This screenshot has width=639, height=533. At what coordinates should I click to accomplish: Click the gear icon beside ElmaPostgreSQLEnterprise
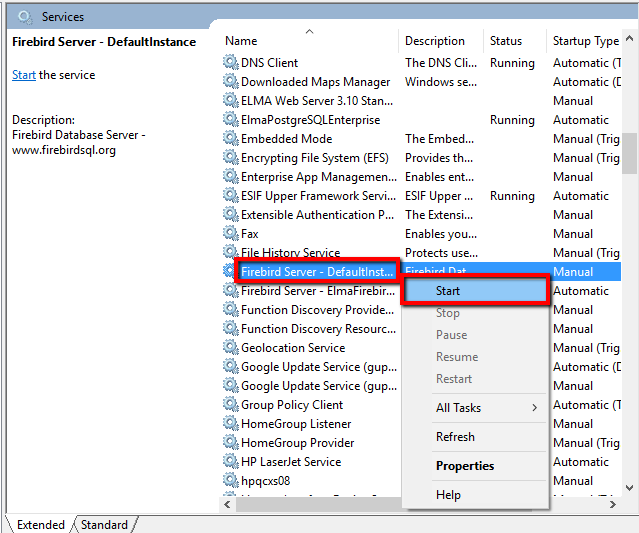[x=231, y=119]
